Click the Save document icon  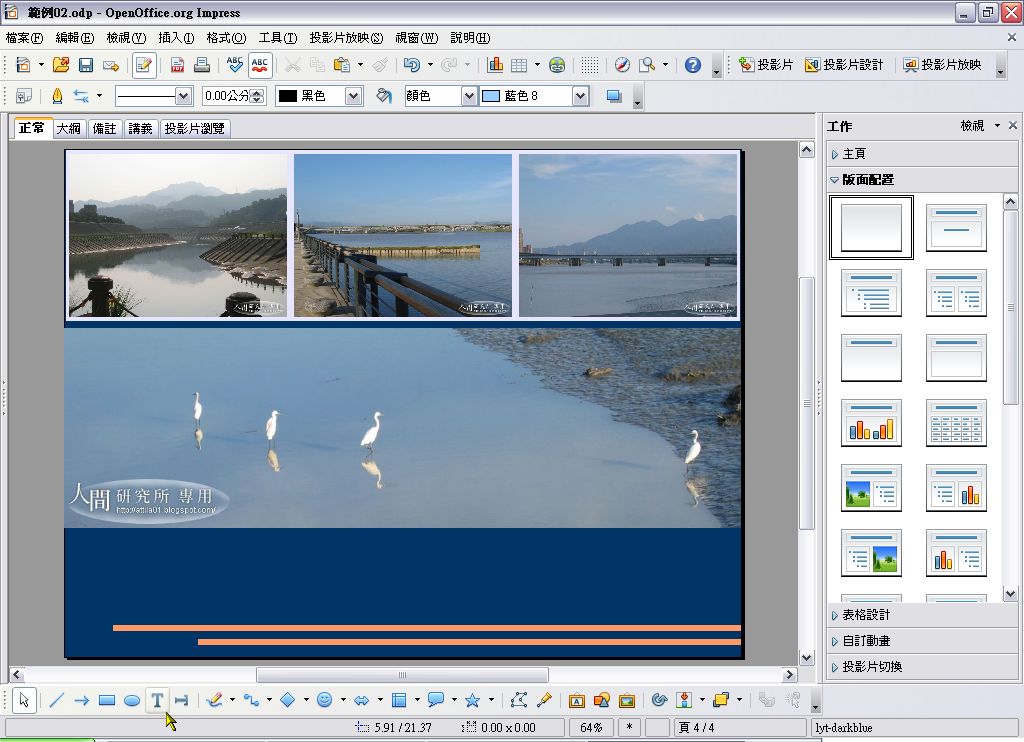(x=86, y=65)
